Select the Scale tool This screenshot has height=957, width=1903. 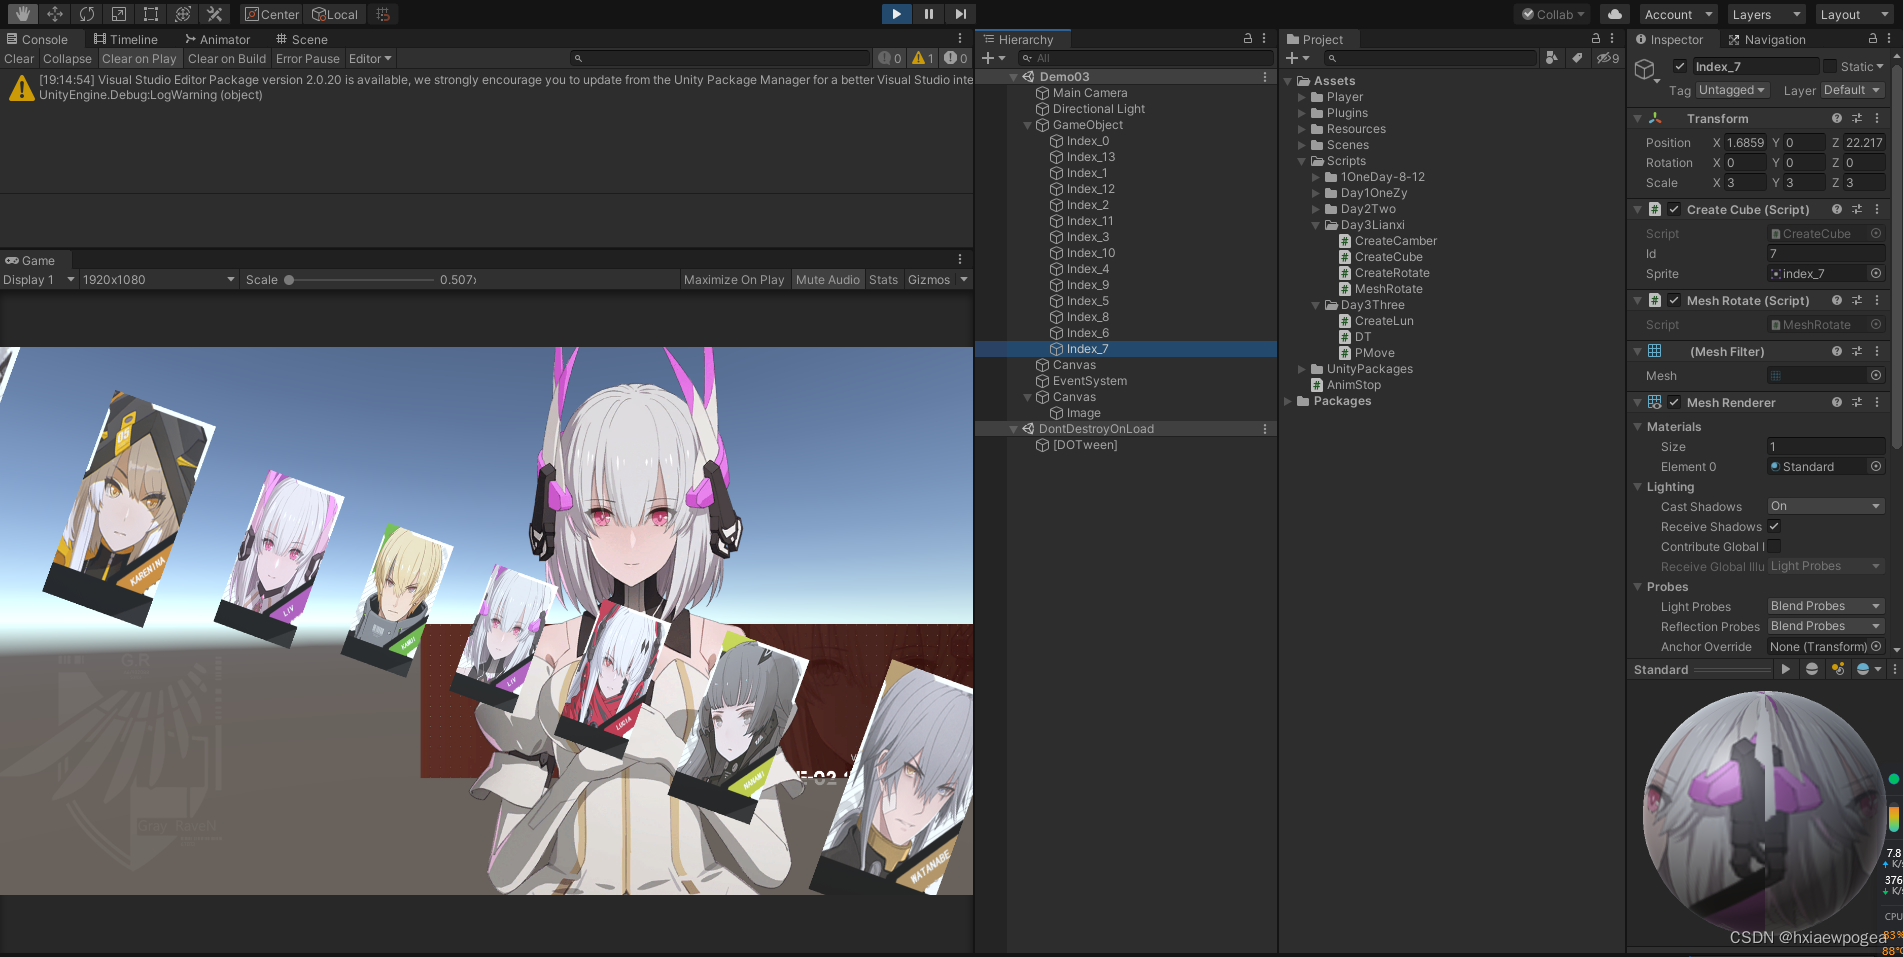pyautogui.click(x=118, y=14)
